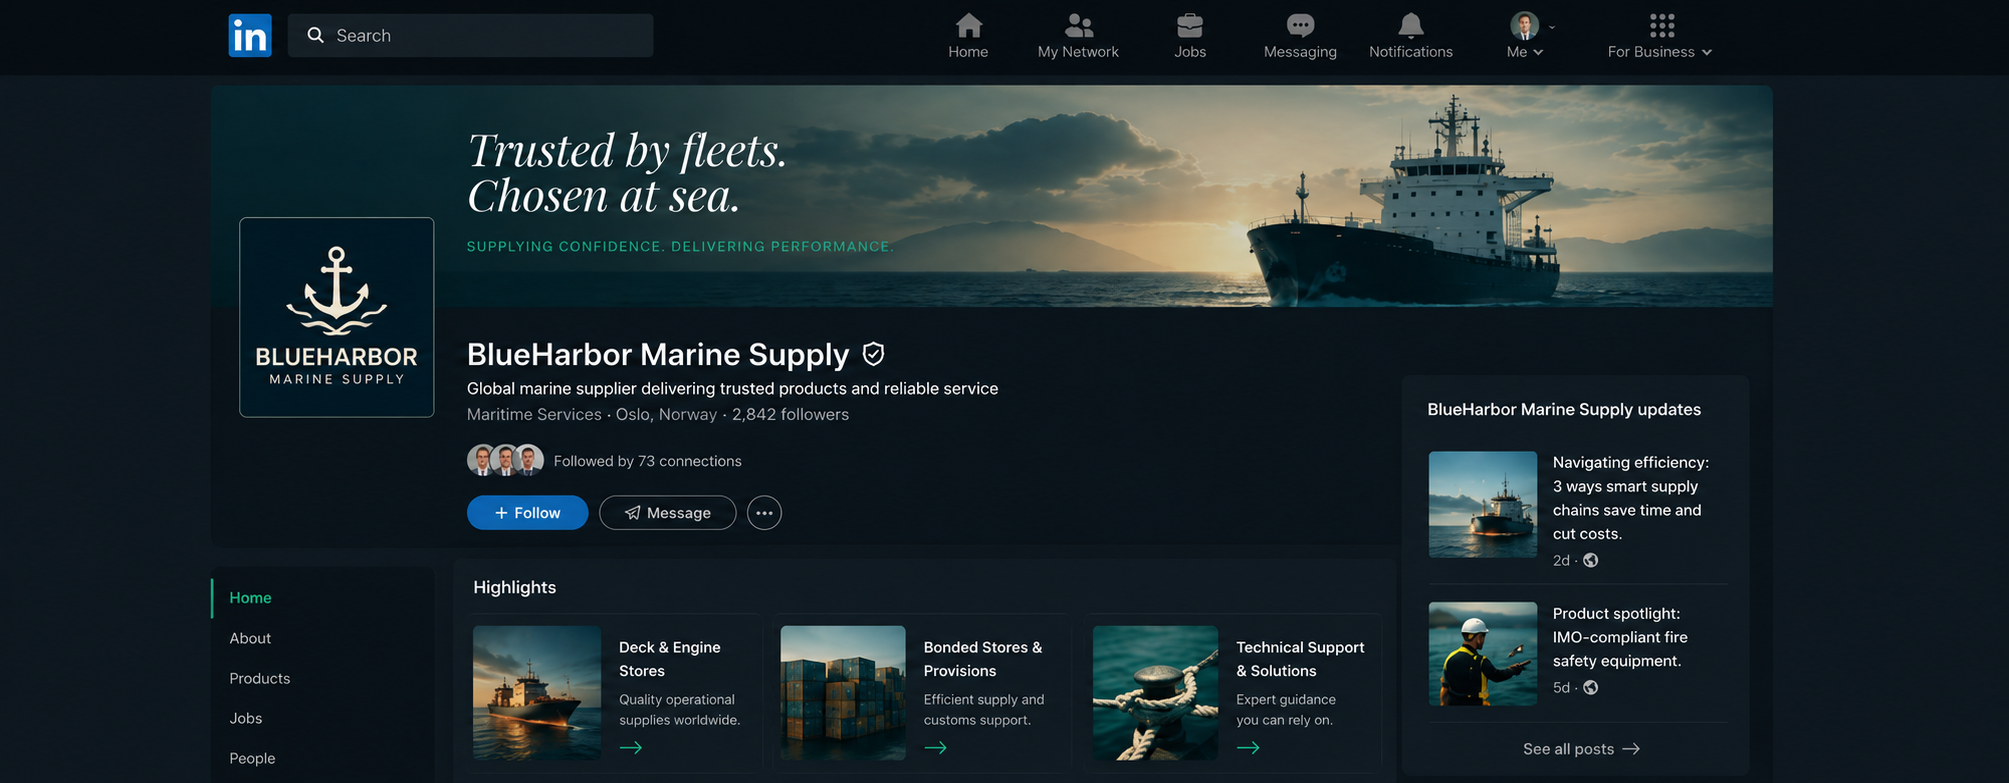Expand the For Business dropdown chevron

click(1707, 52)
